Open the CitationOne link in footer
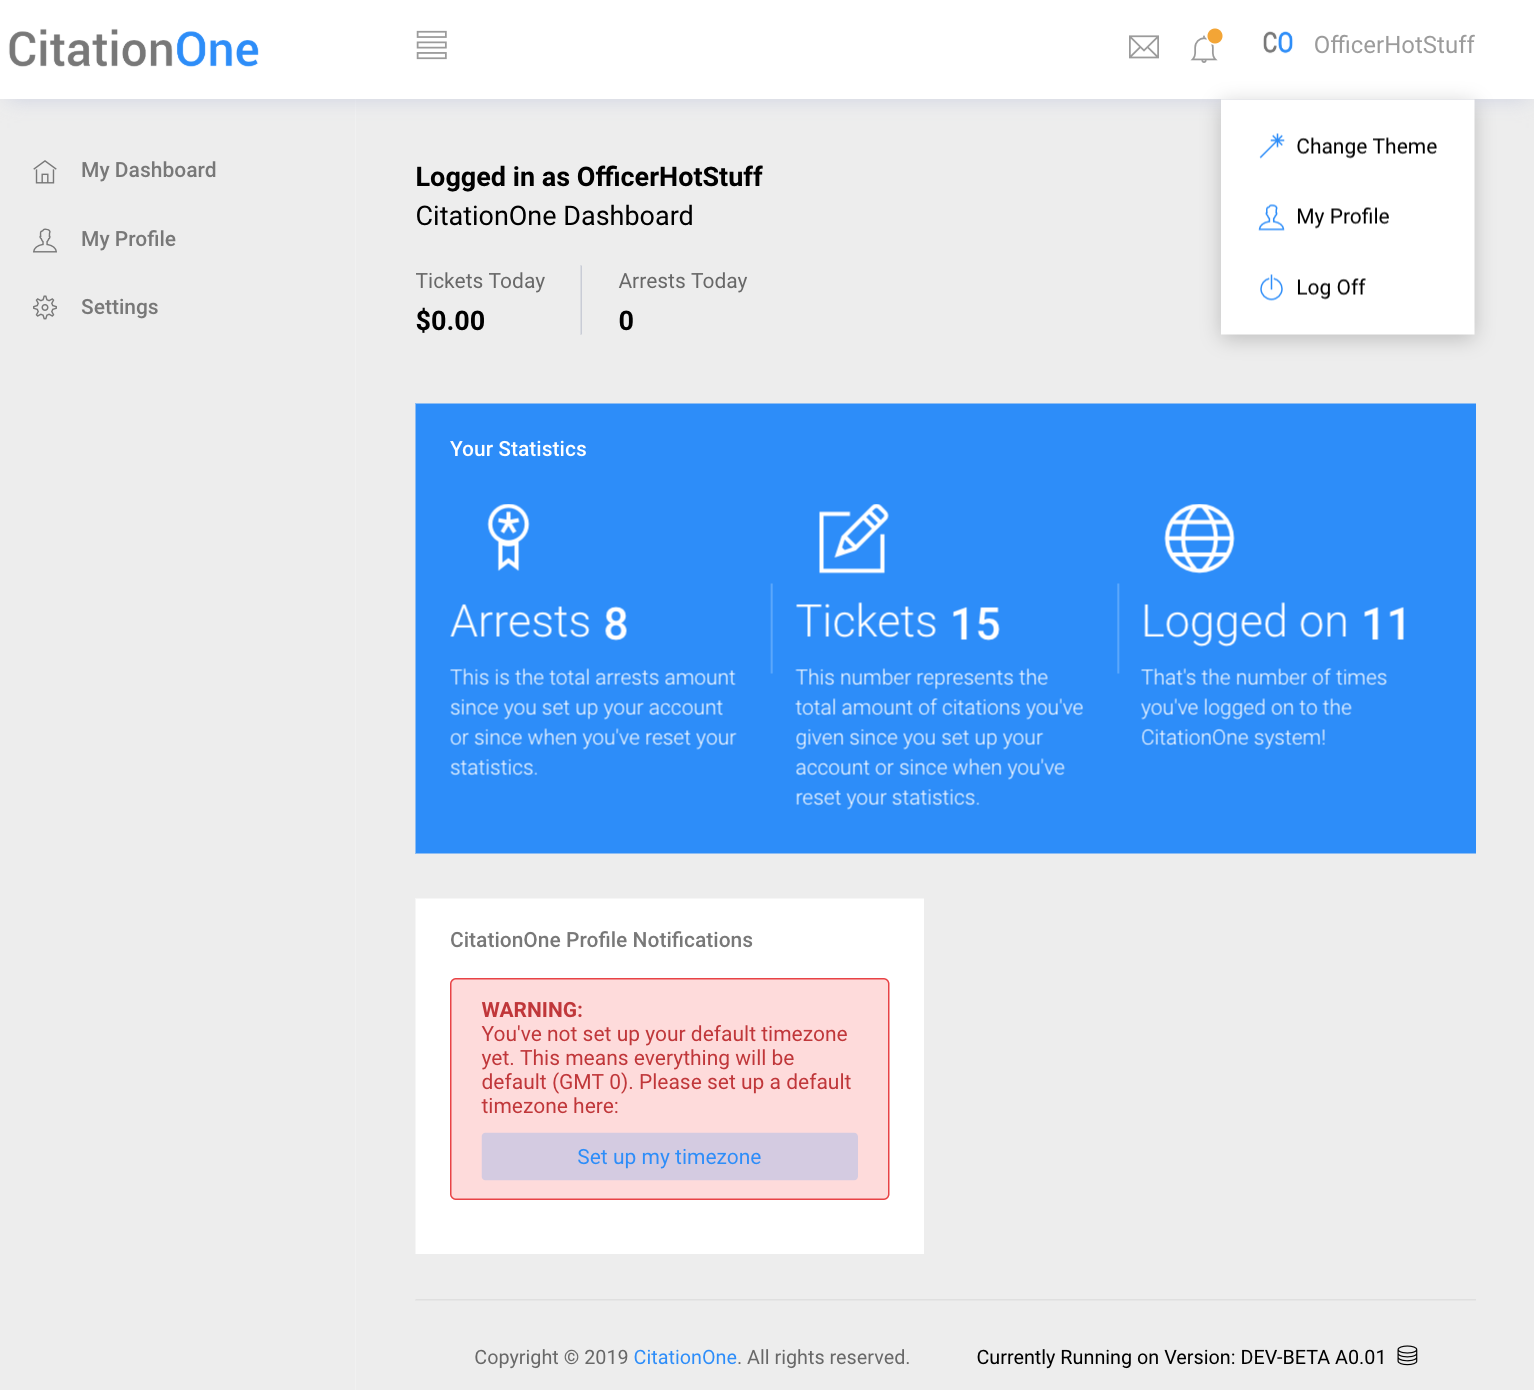The width and height of the screenshot is (1534, 1390). point(685,1357)
